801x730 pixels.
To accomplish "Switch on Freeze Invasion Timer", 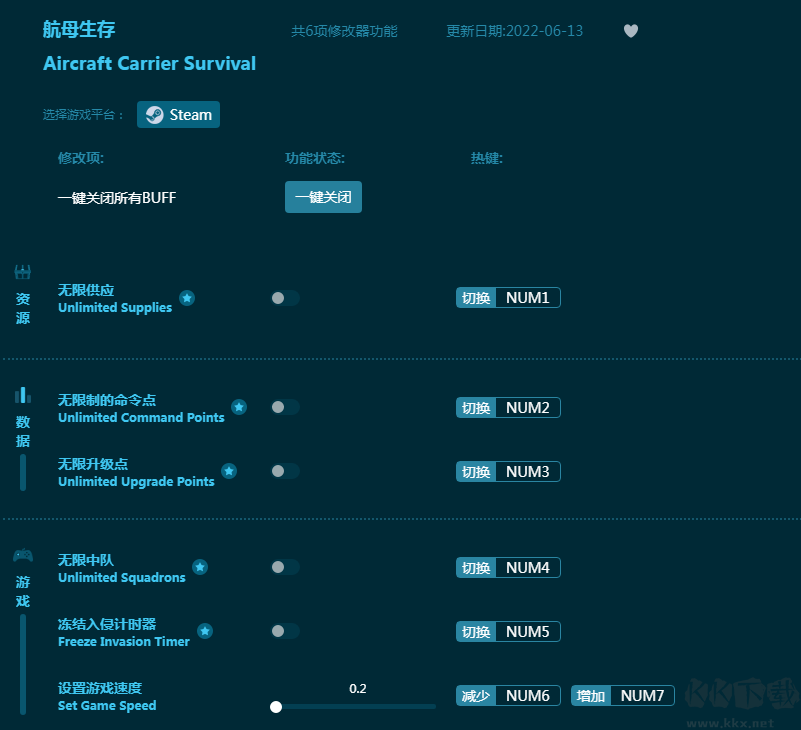I will (x=284, y=631).
